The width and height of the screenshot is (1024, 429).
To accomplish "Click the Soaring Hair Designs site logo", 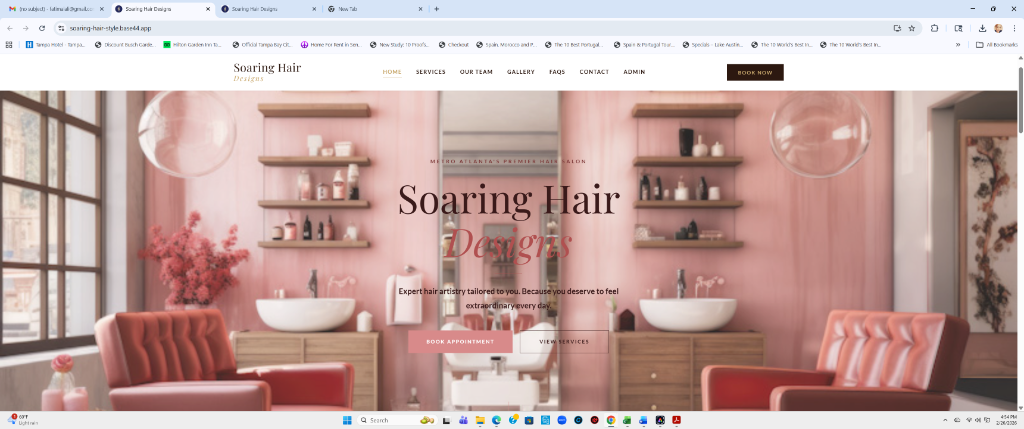I will coord(267,72).
